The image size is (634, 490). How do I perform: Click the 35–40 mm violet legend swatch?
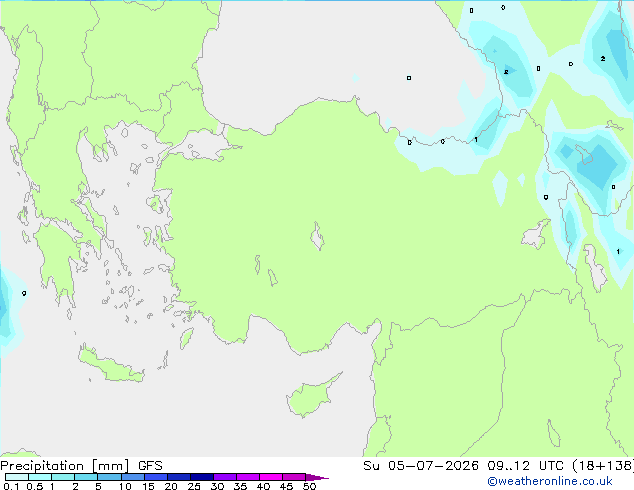tap(248, 477)
